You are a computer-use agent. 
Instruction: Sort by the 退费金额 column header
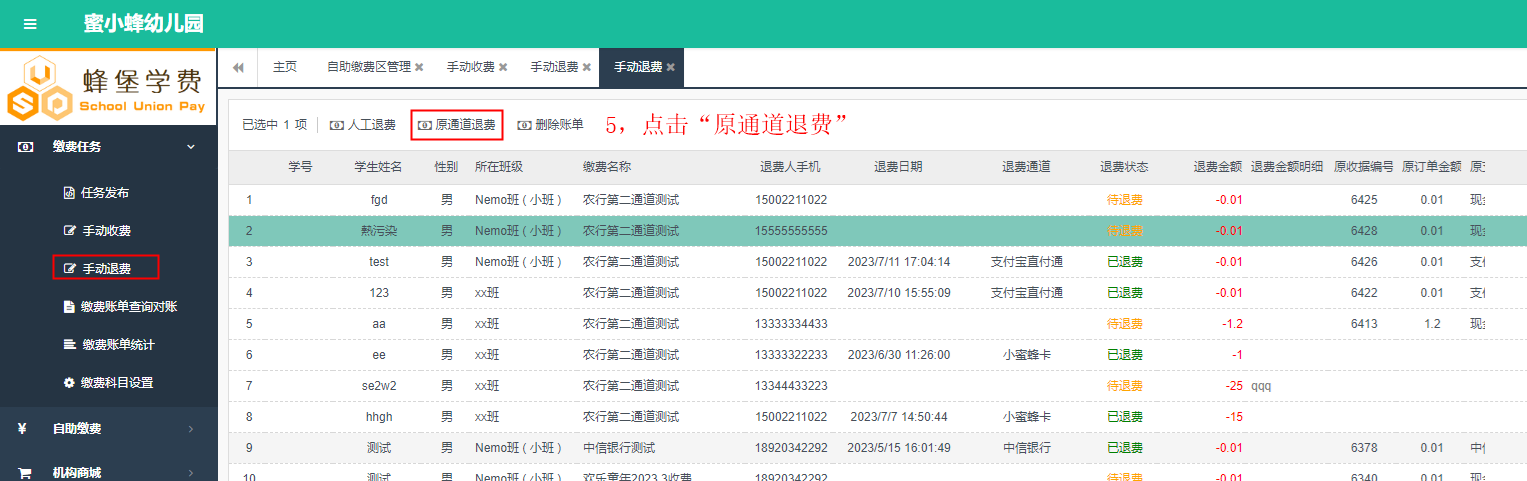click(x=1218, y=167)
